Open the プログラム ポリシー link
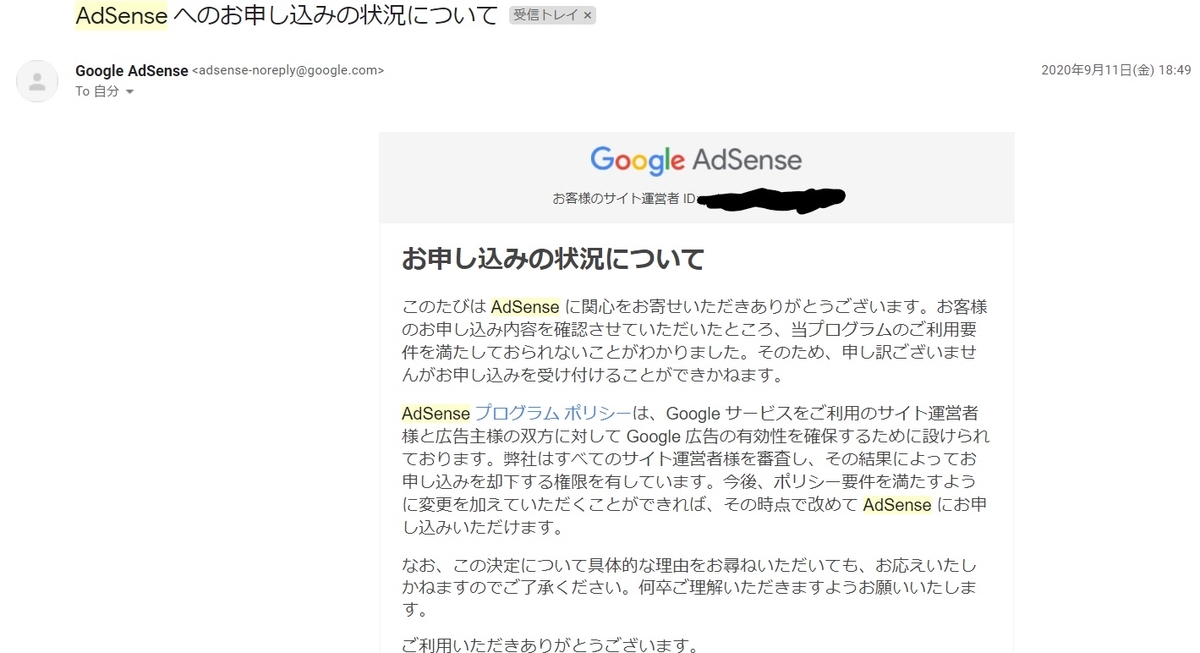This screenshot has width=1200, height=653. (x=552, y=414)
